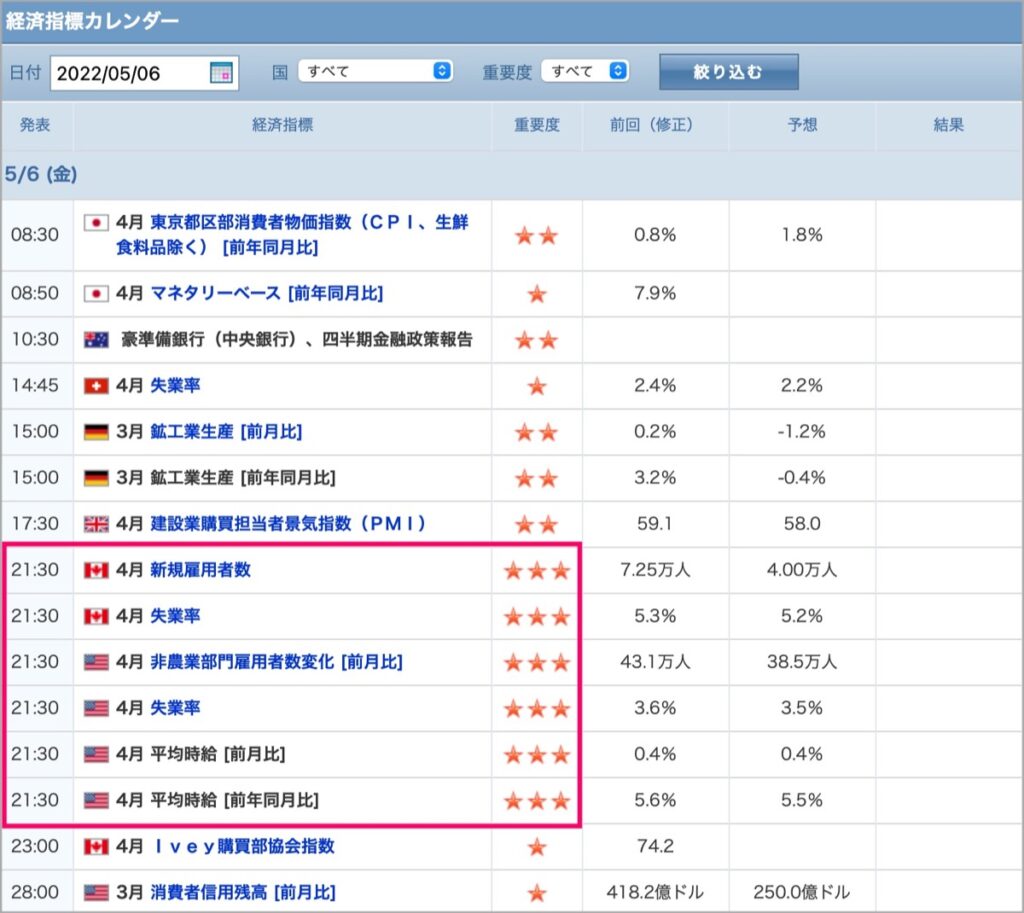Click the 予想 column header
Screen dimensions: 1024x913
coord(802,125)
